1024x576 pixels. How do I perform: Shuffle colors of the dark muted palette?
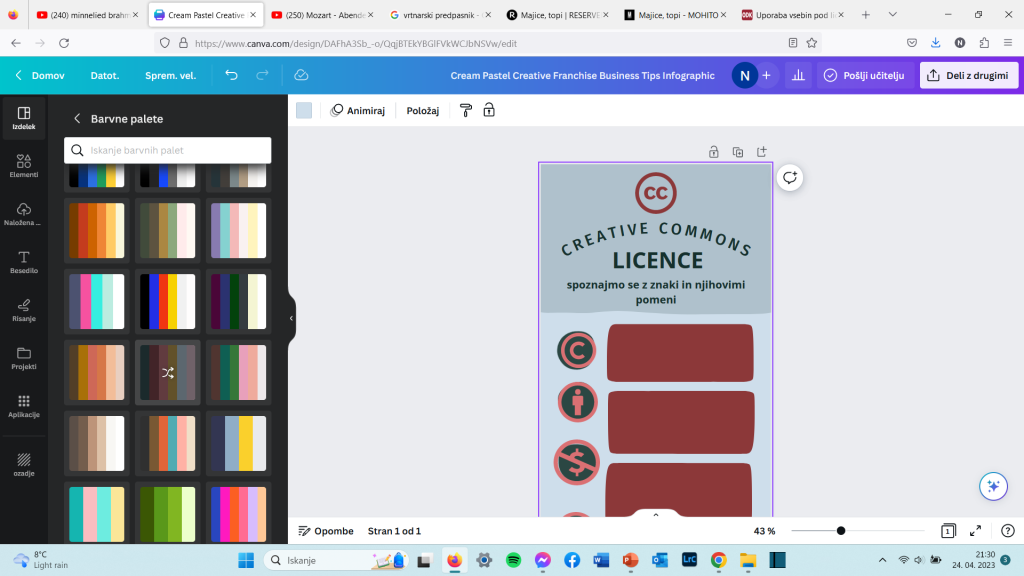pos(168,373)
